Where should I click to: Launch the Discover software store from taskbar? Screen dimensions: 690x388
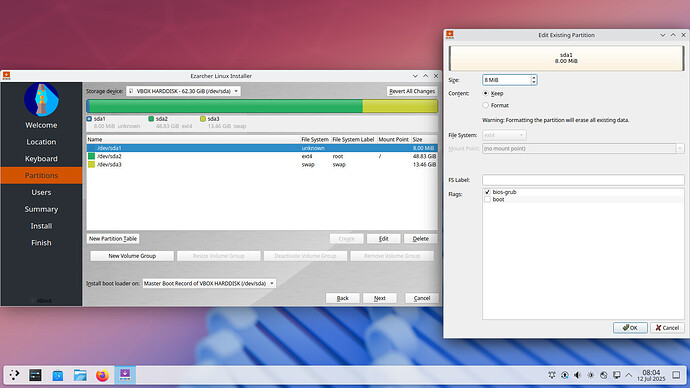(x=58, y=375)
